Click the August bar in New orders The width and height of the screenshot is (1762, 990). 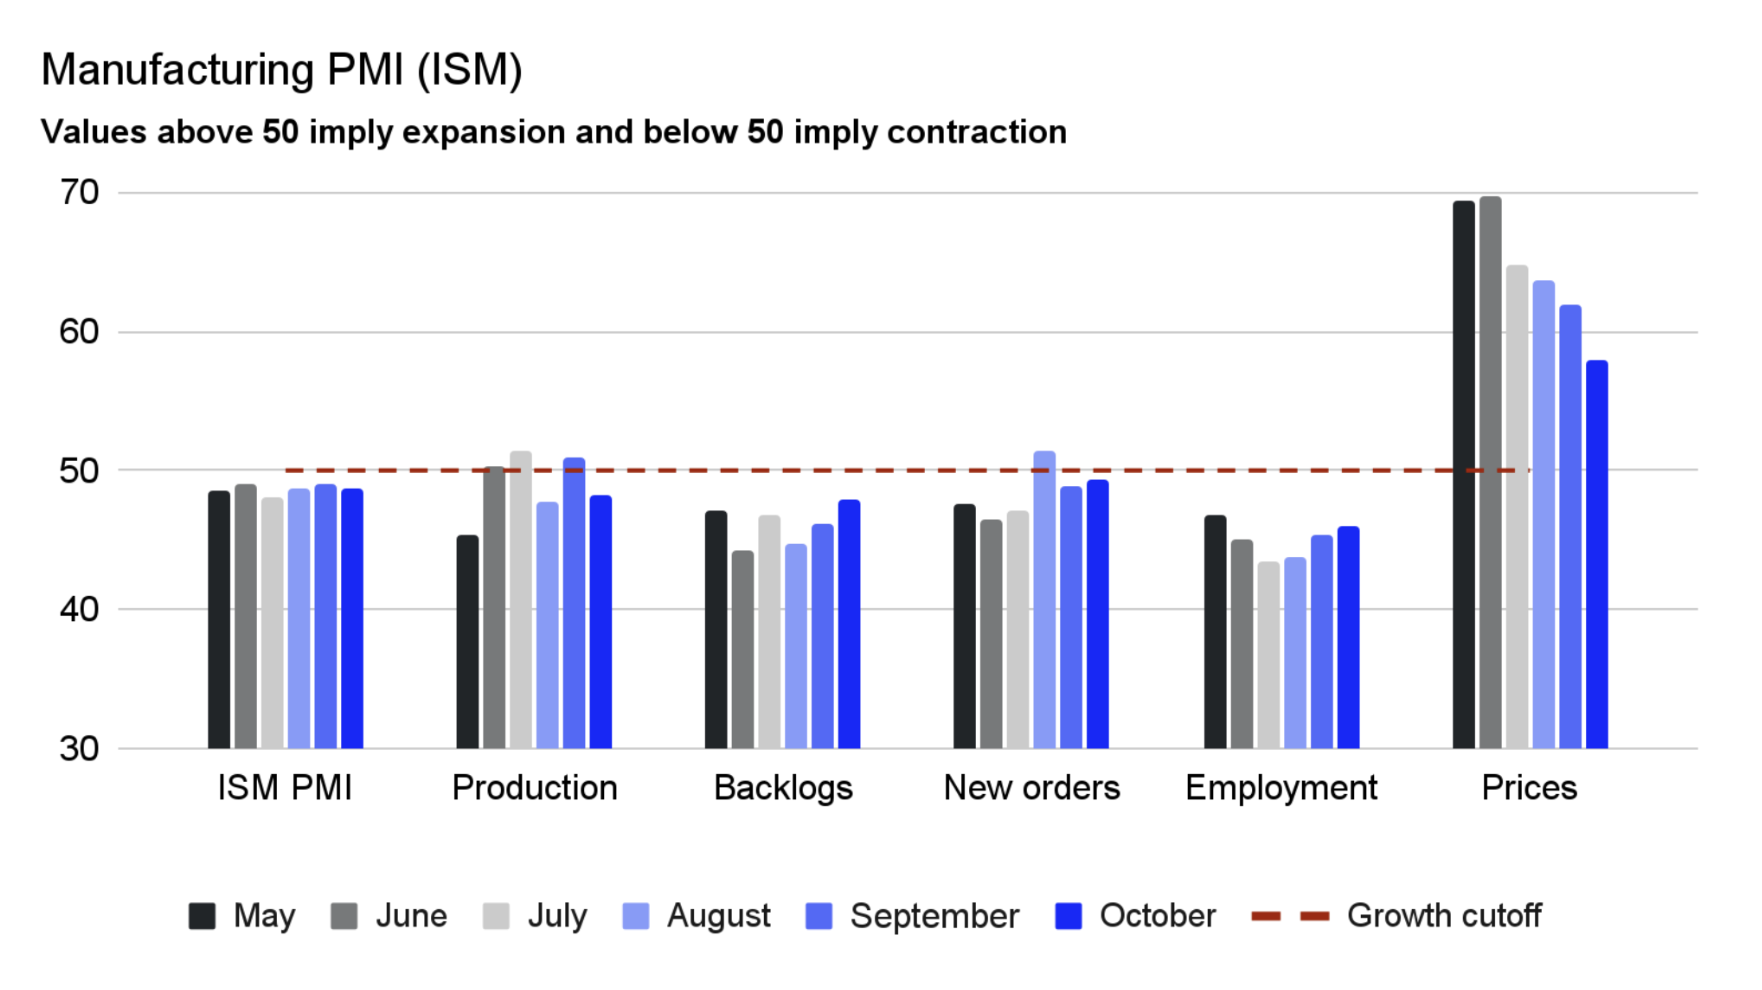coord(1044,600)
